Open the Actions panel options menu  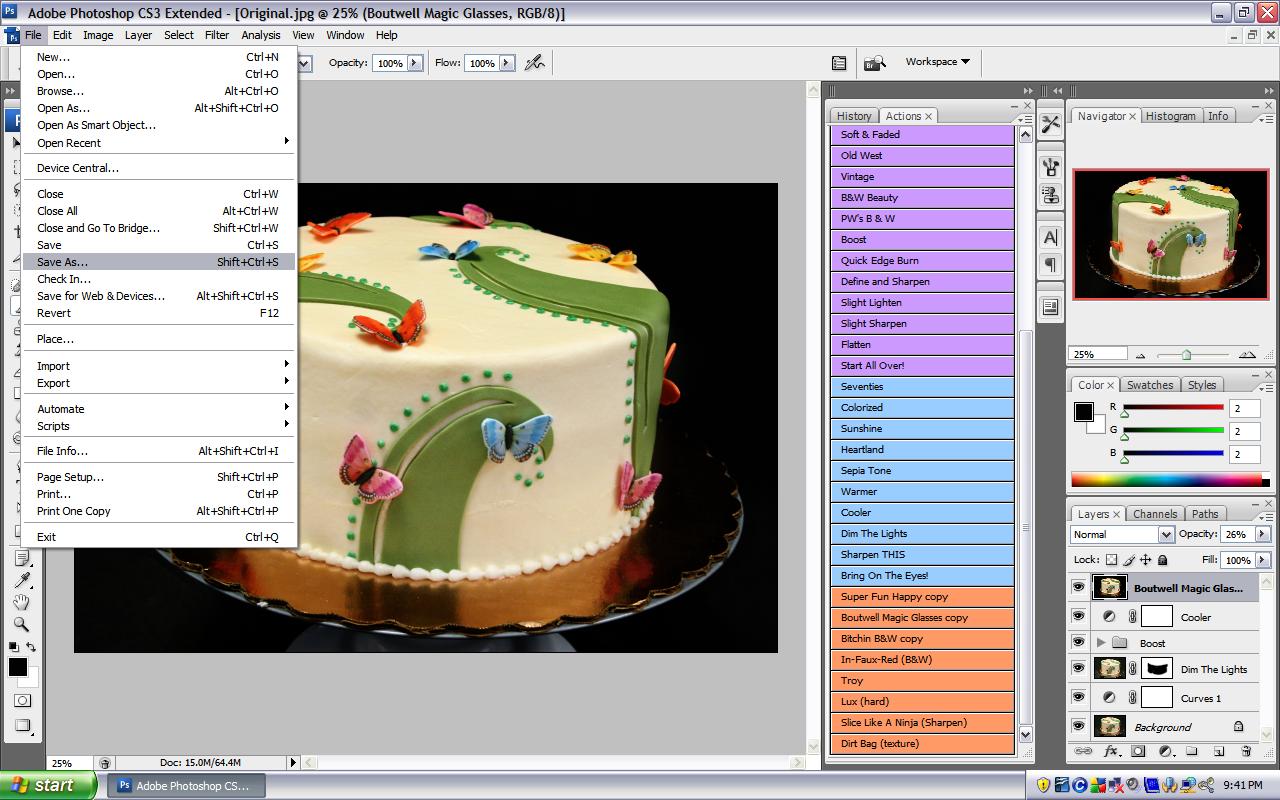[1025, 119]
